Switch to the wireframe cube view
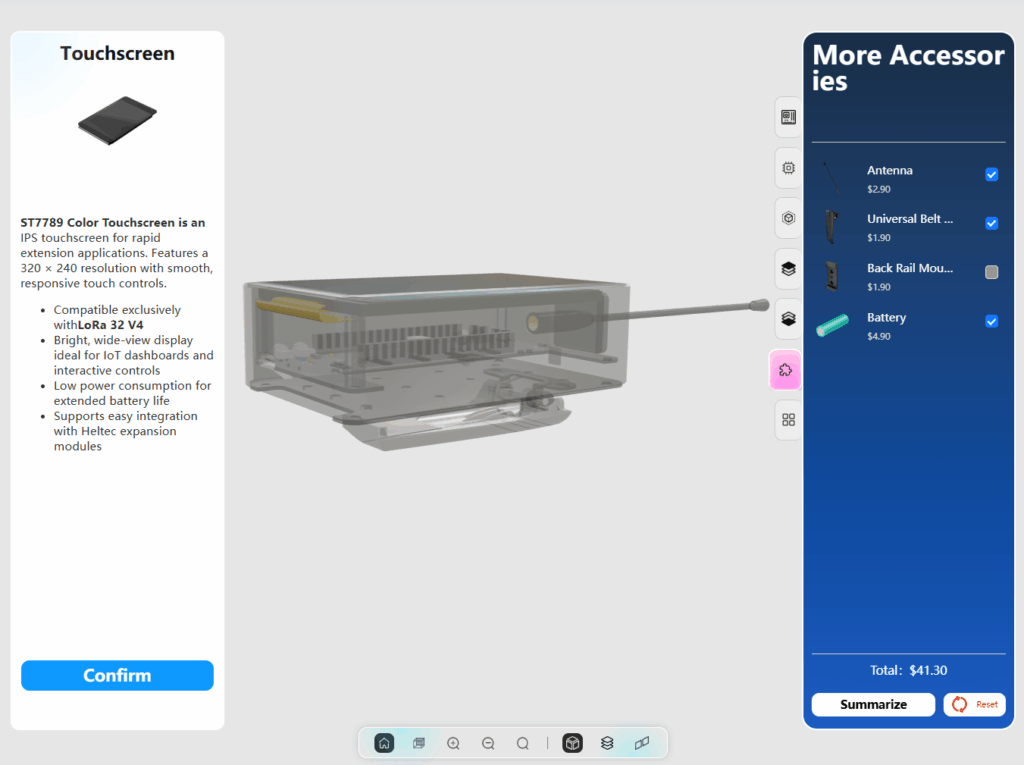This screenshot has width=1024, height=765. [419, 743]
